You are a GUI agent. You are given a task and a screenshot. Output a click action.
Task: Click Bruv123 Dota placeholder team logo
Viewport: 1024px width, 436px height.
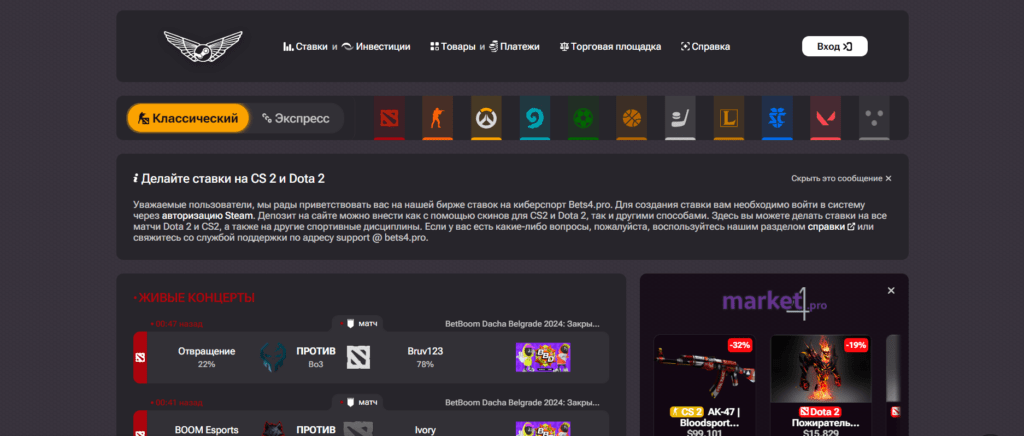358,357
